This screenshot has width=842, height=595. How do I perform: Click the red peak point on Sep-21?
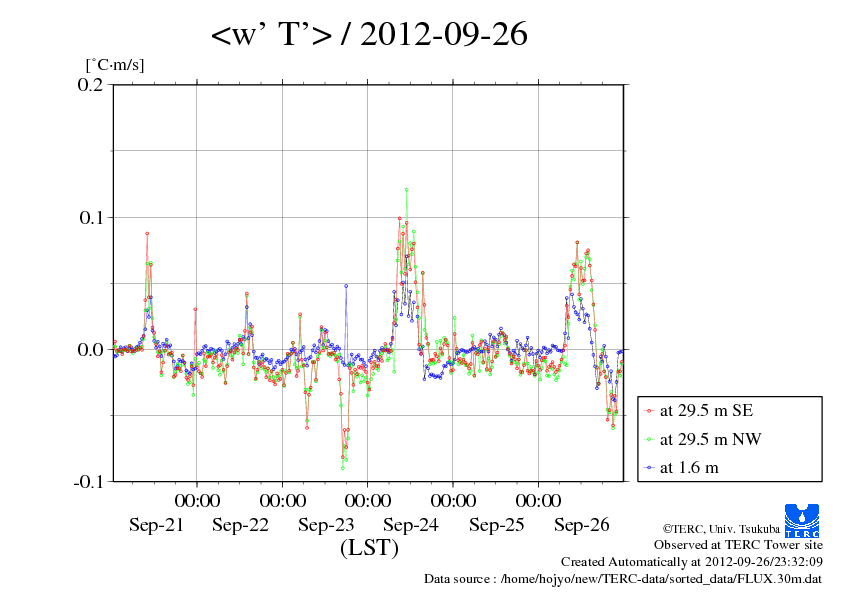coord(147,234)
